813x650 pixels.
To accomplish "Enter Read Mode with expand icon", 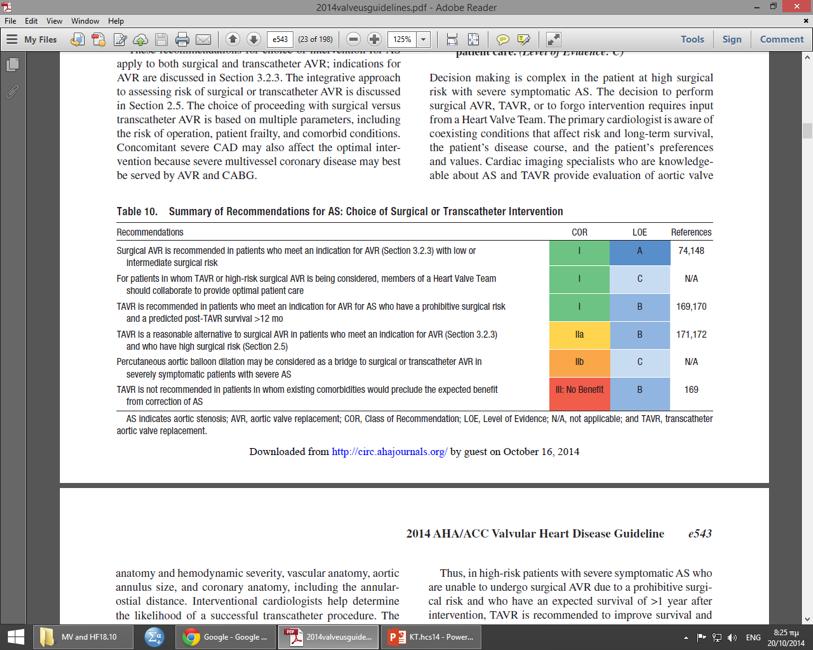I will tap(553, 39).
